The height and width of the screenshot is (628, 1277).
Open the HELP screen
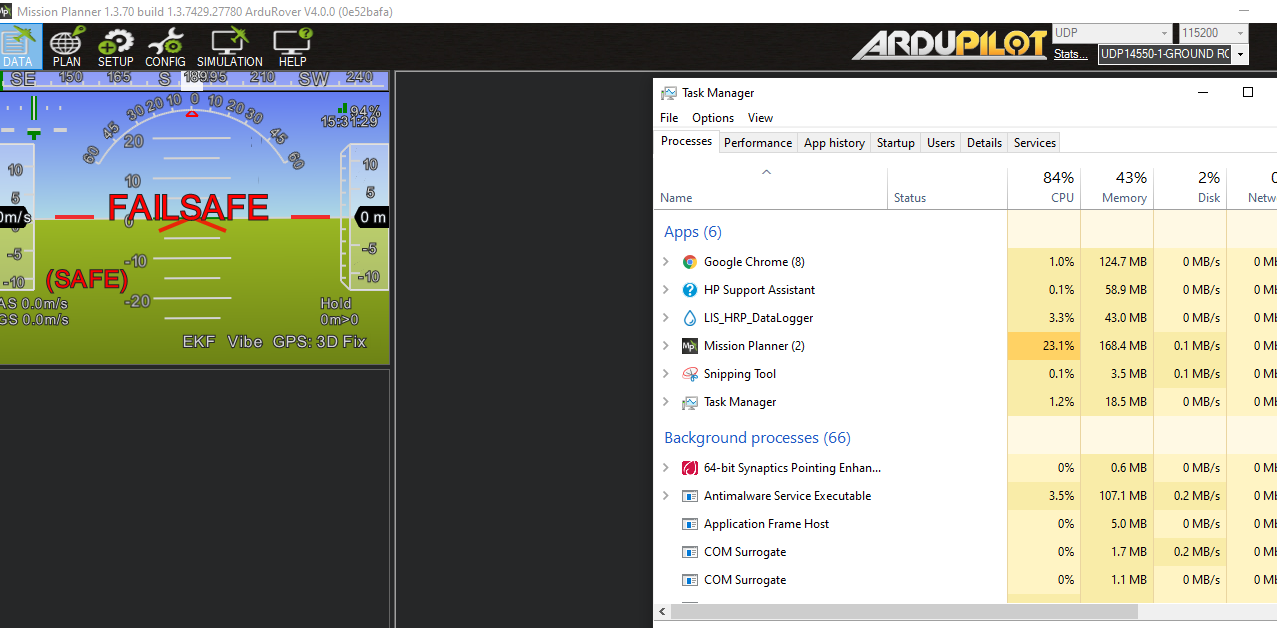(292, 47)
